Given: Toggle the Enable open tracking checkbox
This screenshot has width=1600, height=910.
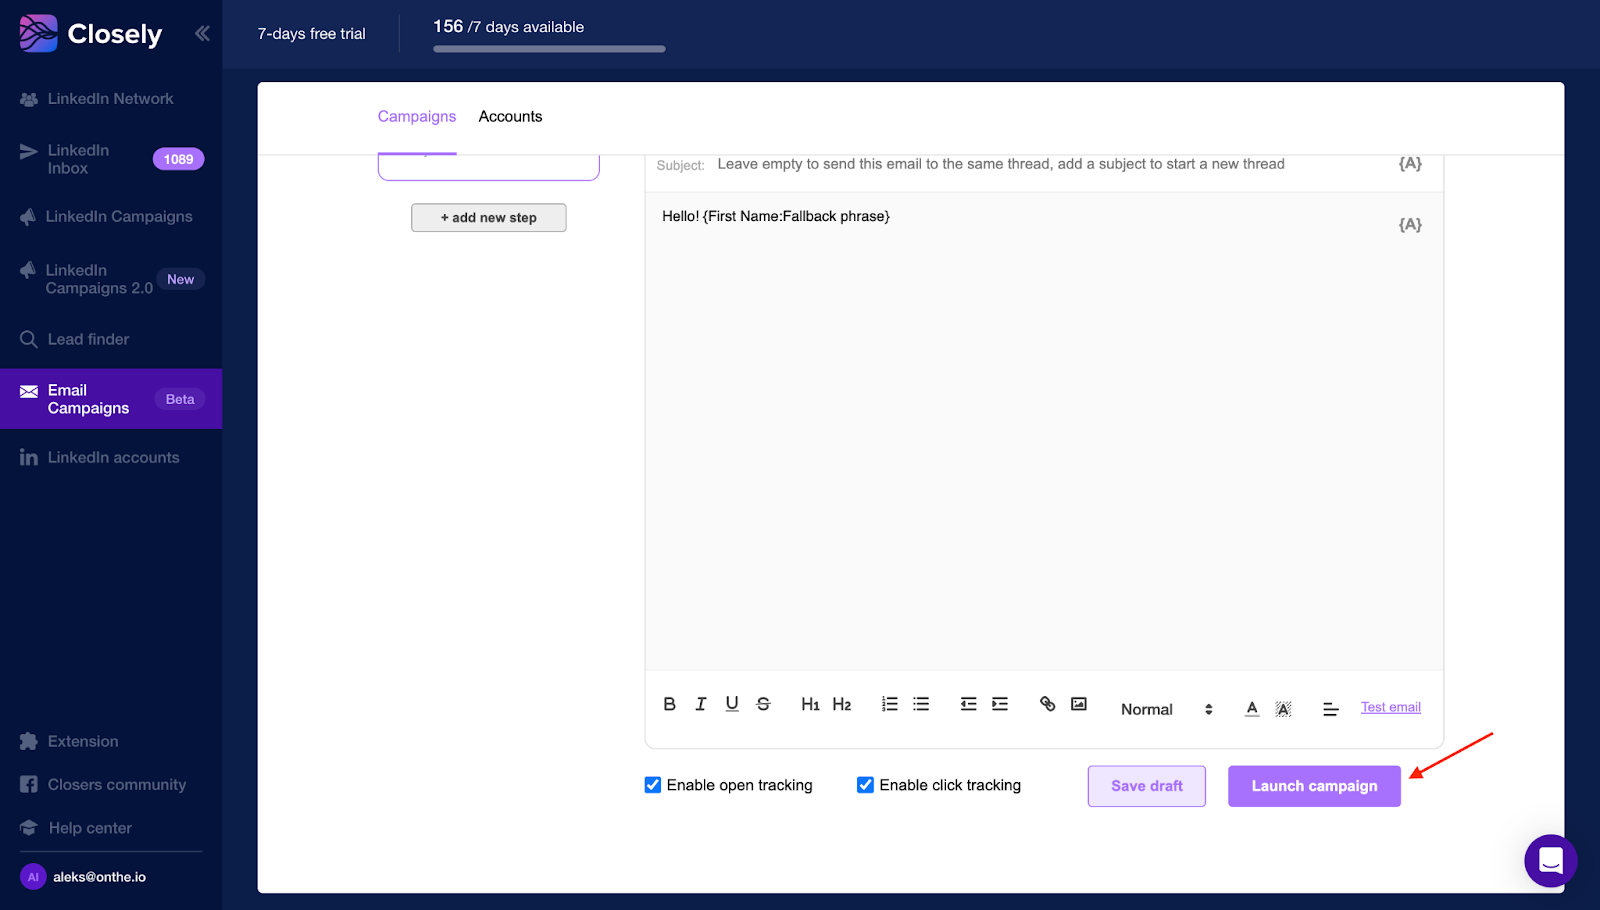Looking at the screenshot, I should click(653, 785).
